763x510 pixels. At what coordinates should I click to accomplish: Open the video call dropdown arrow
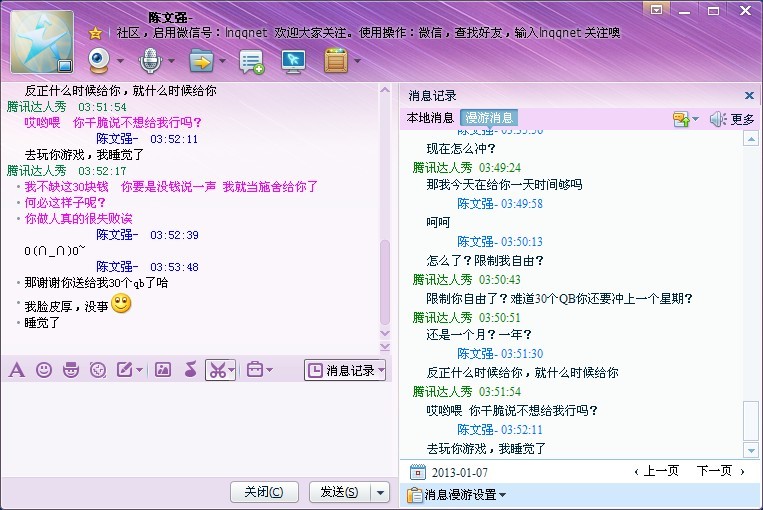click(x=120, y=61)
